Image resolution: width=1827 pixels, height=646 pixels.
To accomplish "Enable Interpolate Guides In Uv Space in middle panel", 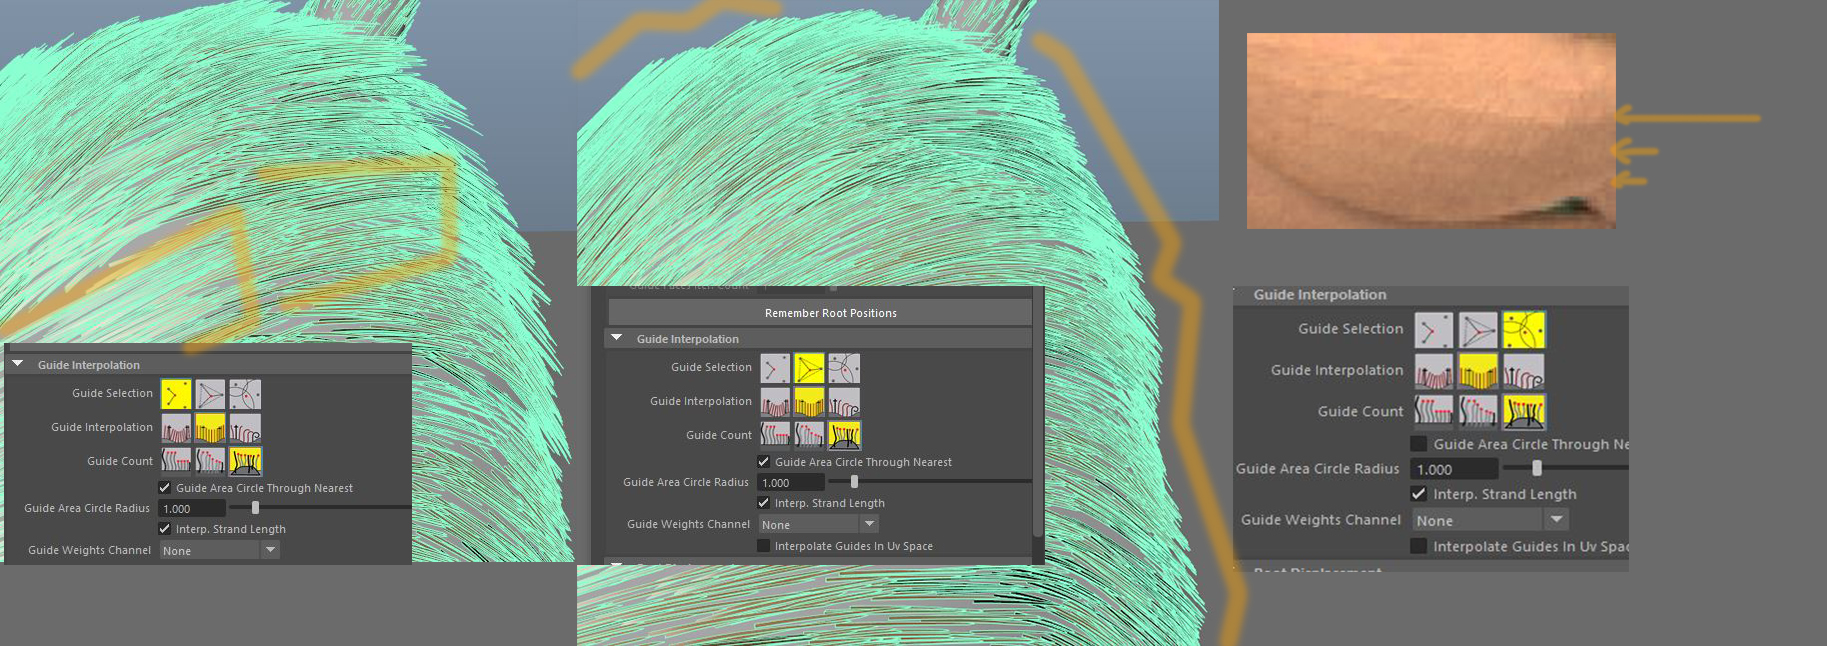I will pyautogui.click(x=764, y=546).
